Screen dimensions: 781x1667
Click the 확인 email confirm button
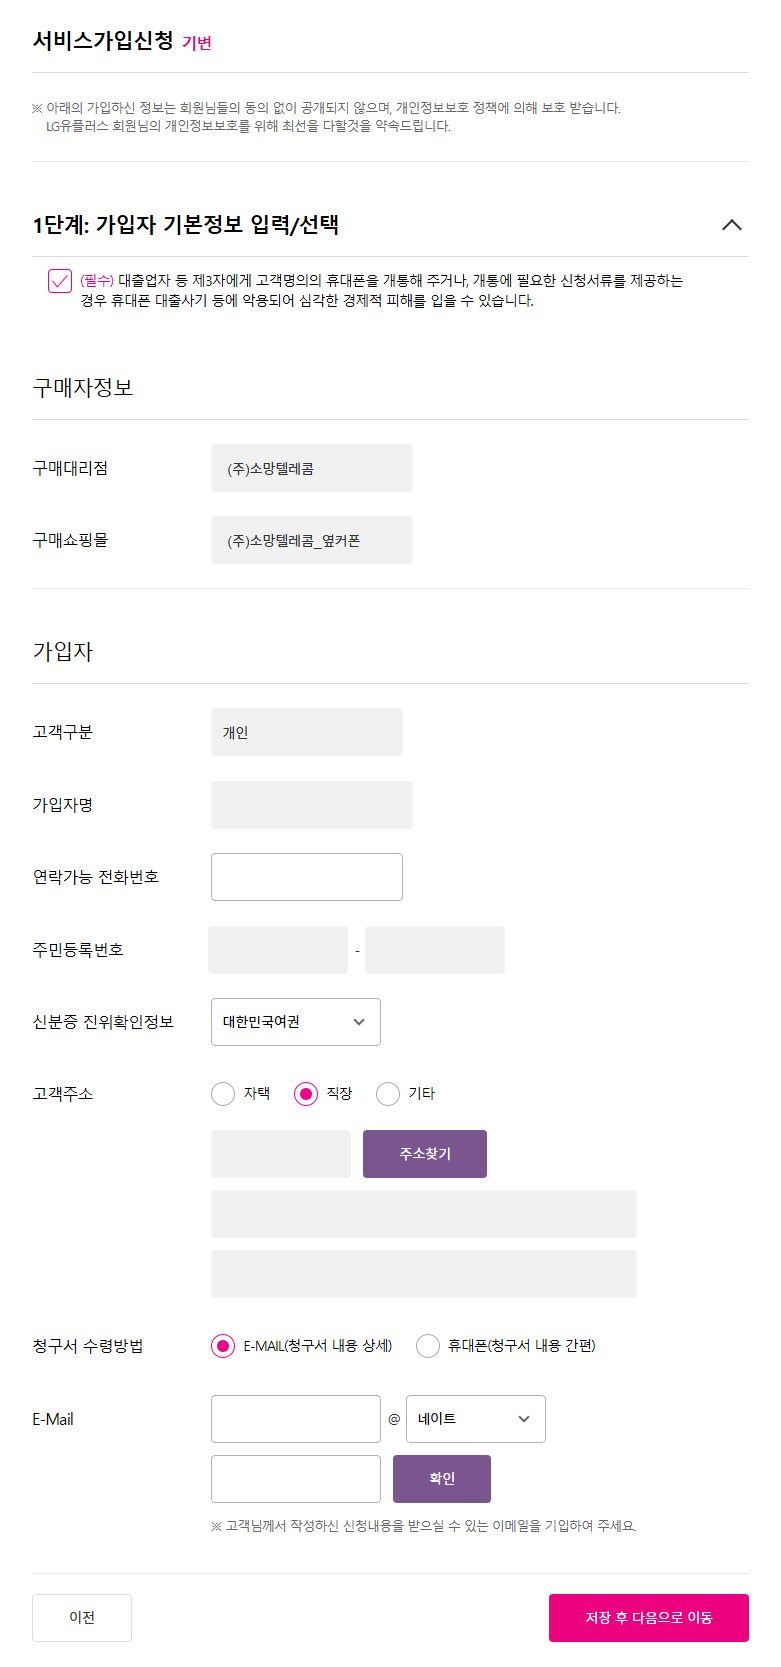[442, 1479]
